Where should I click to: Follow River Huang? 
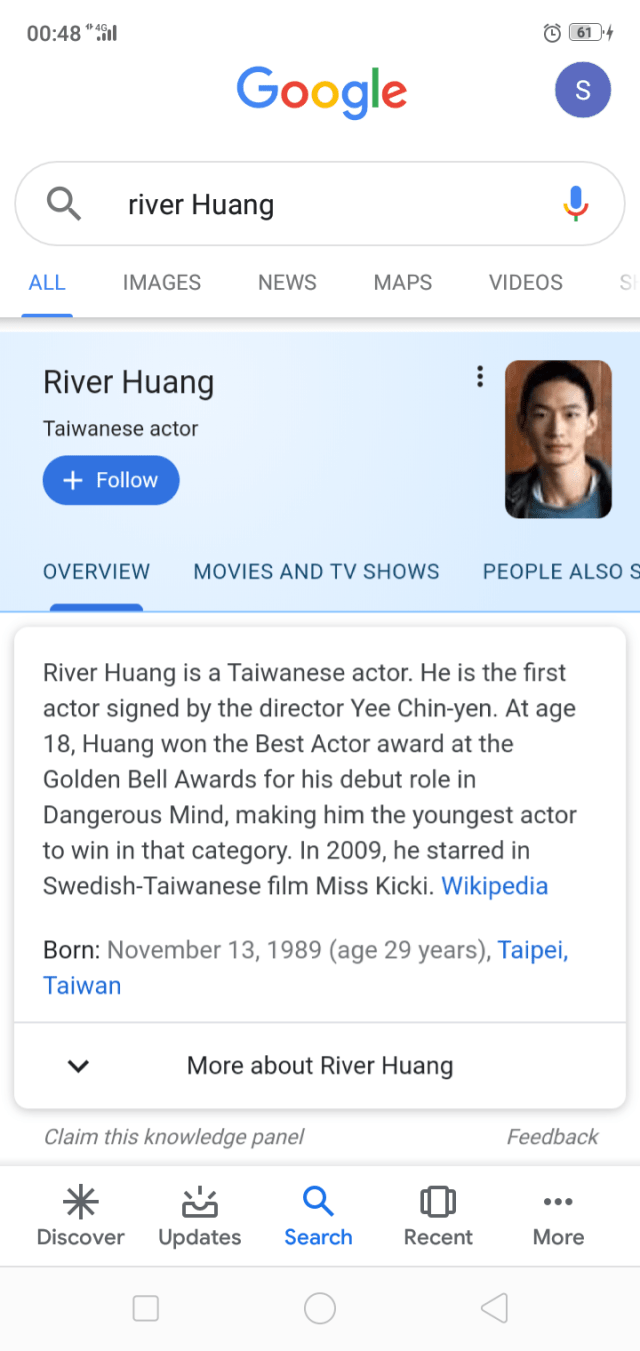coord(111,480)
